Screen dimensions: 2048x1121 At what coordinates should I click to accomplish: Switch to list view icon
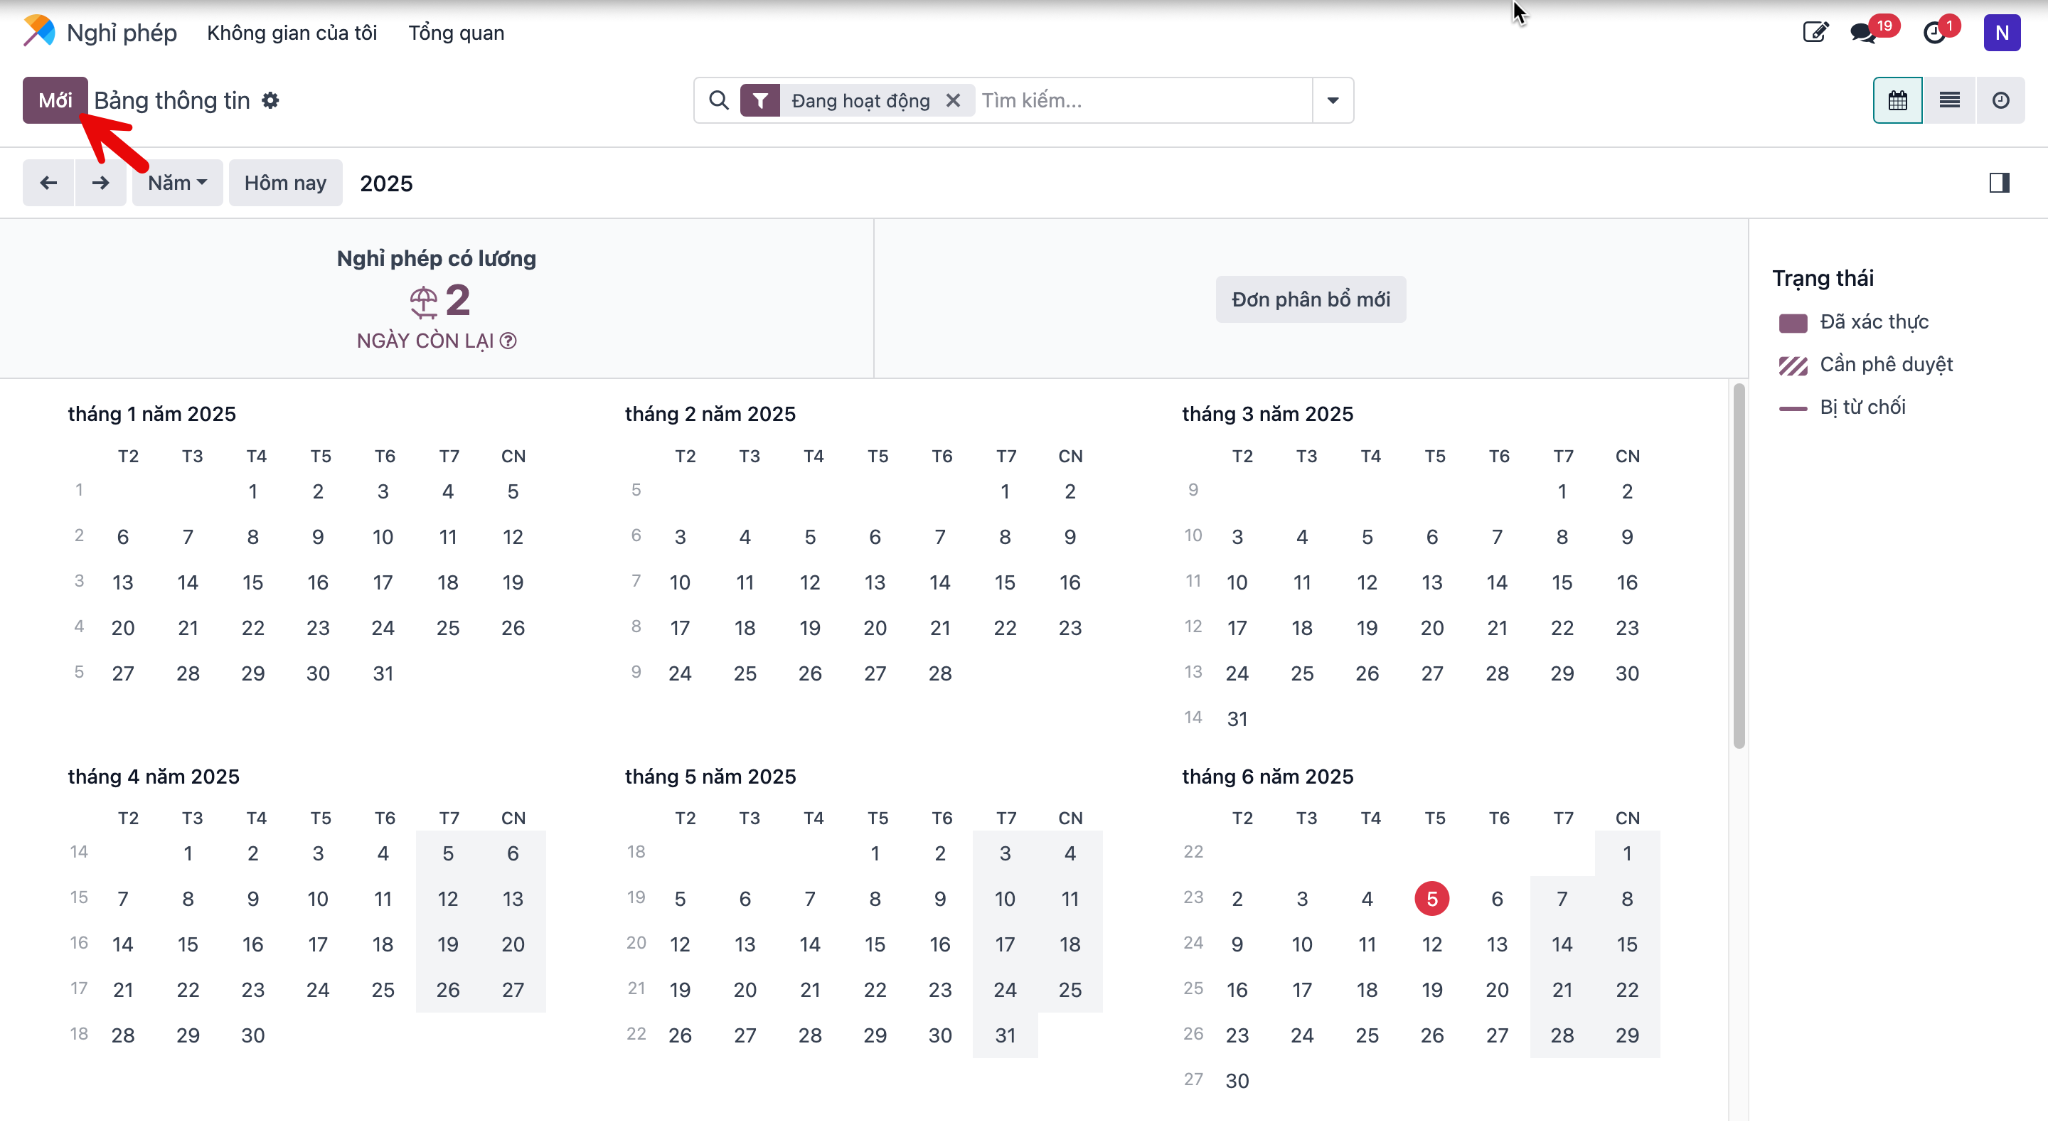[x=1949, y=100]
